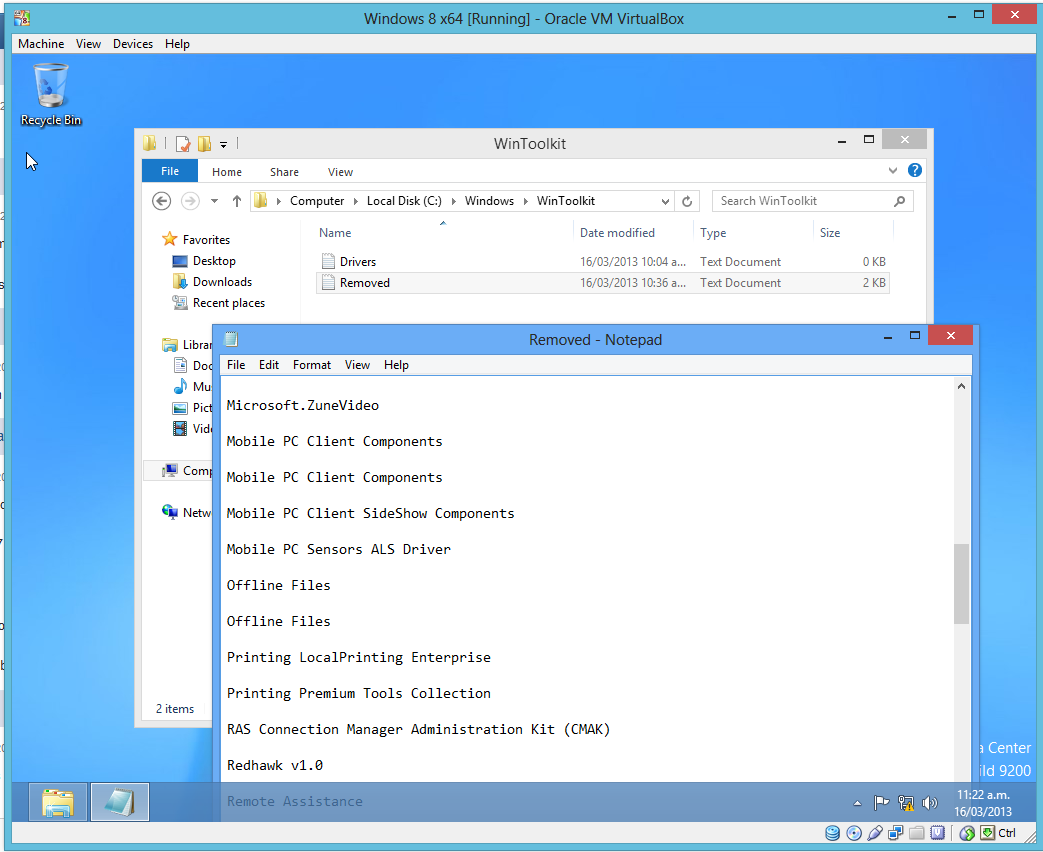Refresh the WinToolkit folder view

[x=687, y=201]
